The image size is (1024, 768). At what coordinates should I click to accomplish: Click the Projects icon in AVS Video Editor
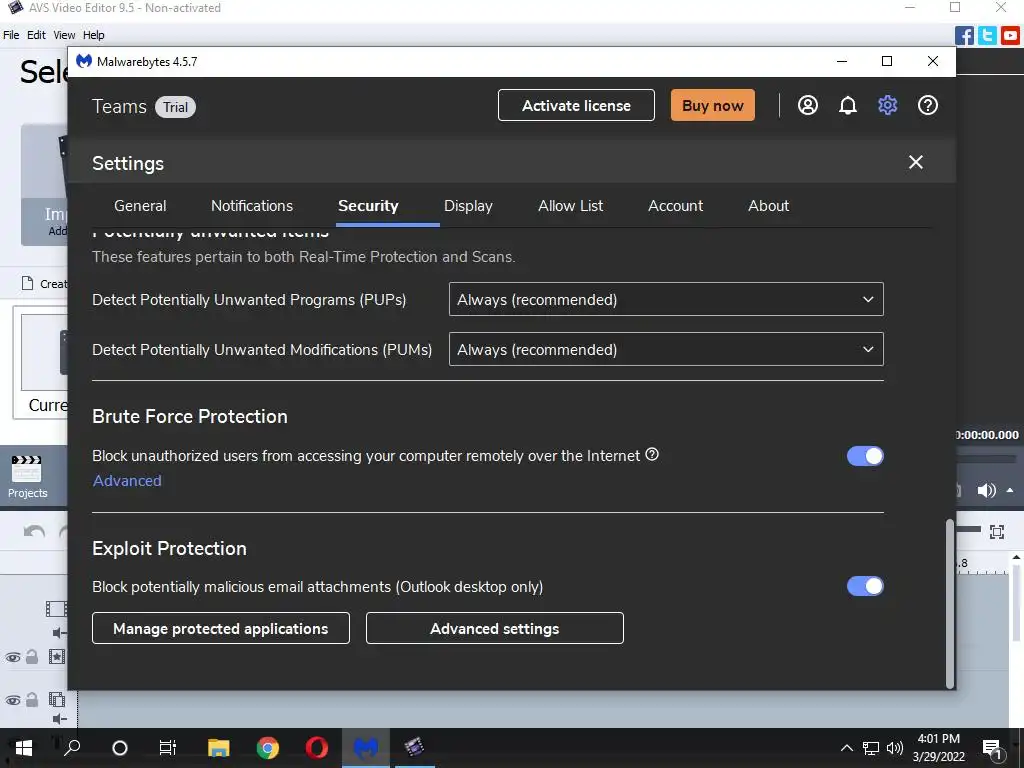coord(27,477)
